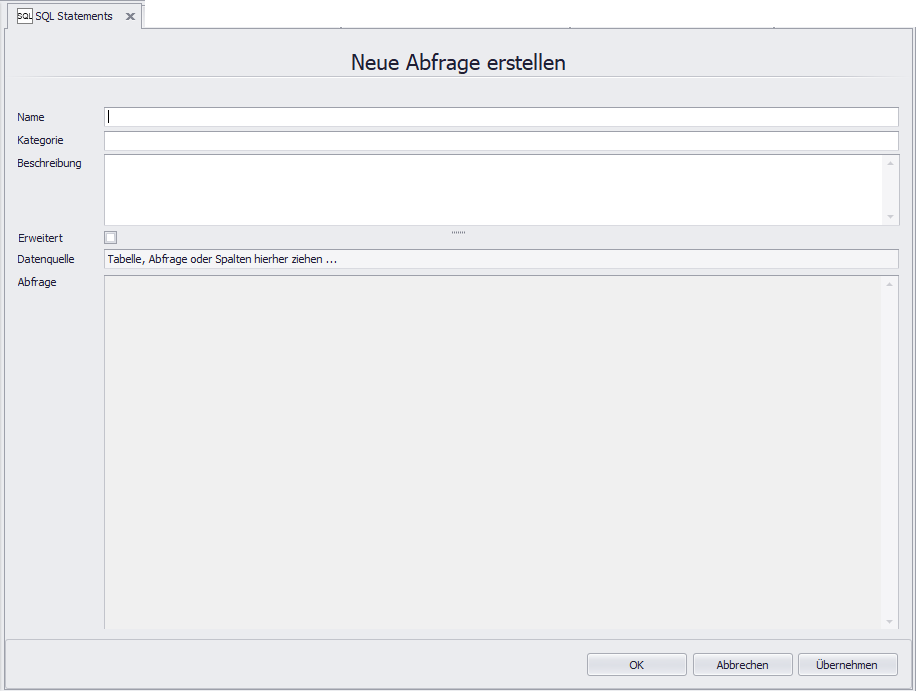Close the SQL Statements tab

coord(129,16)
